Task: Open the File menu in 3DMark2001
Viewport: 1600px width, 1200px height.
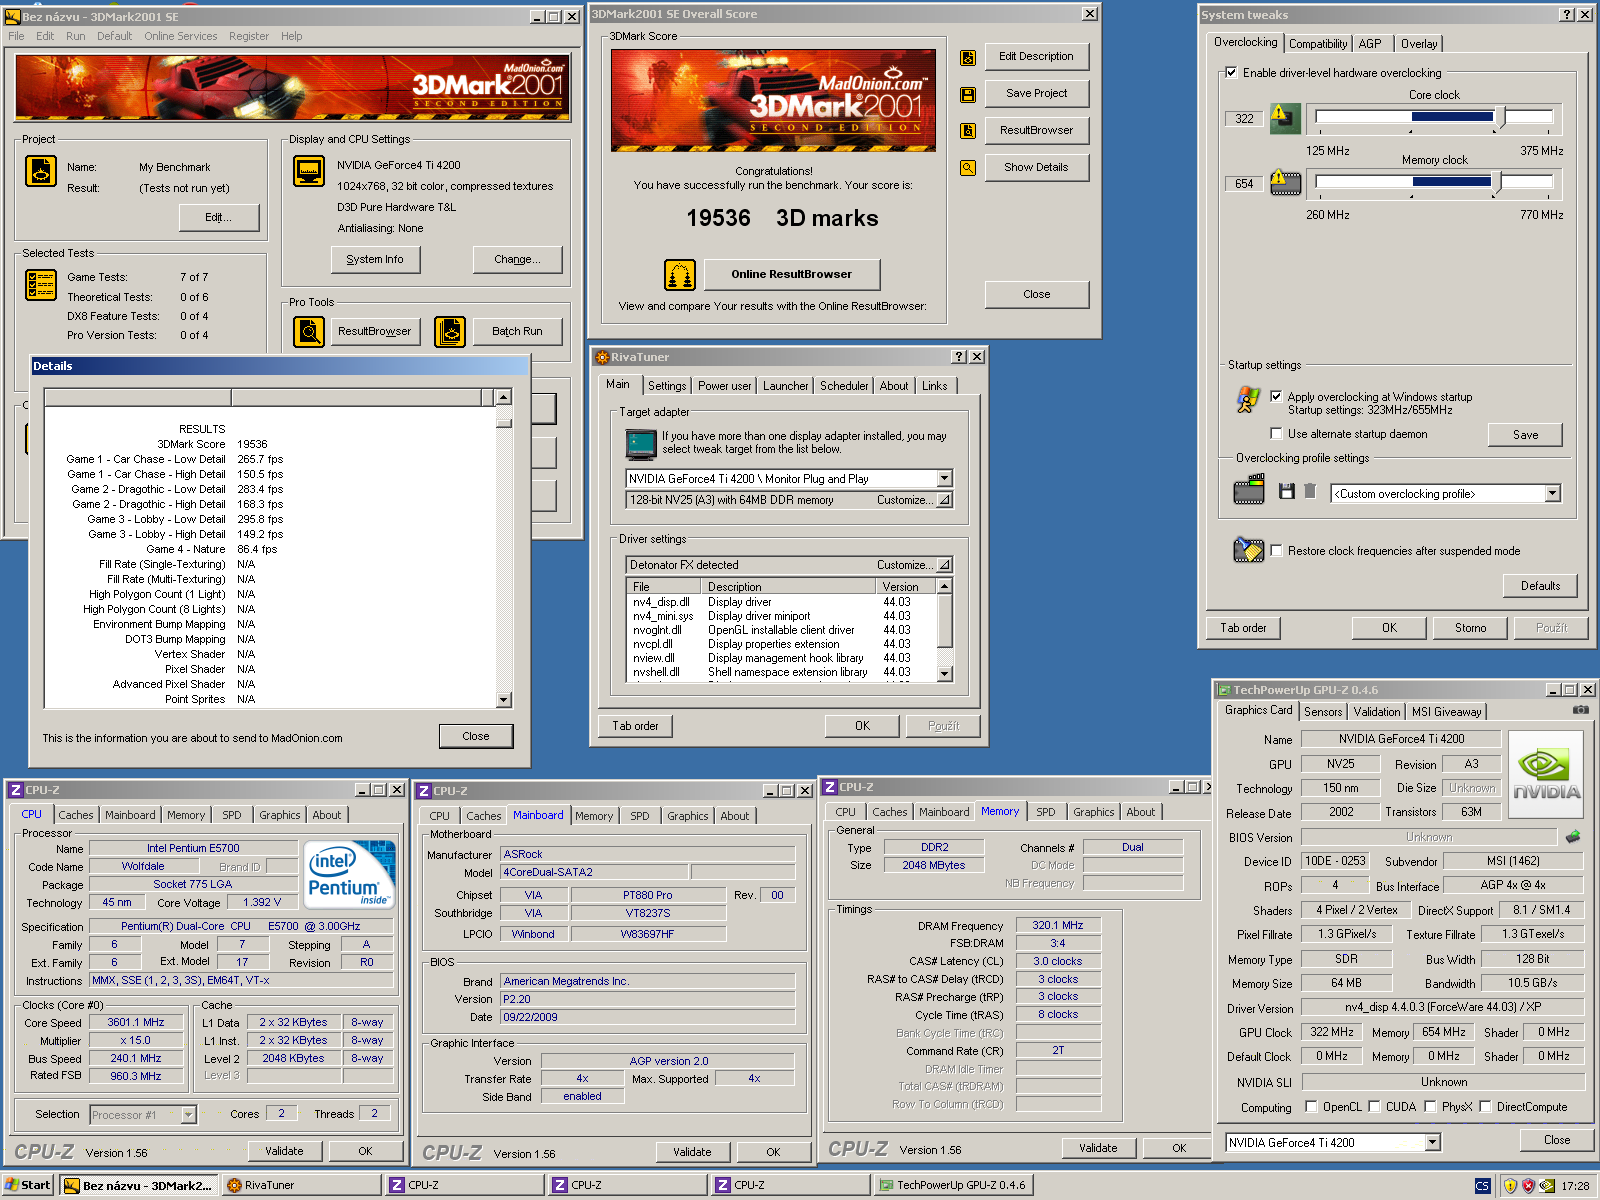Action: [16, 36]
